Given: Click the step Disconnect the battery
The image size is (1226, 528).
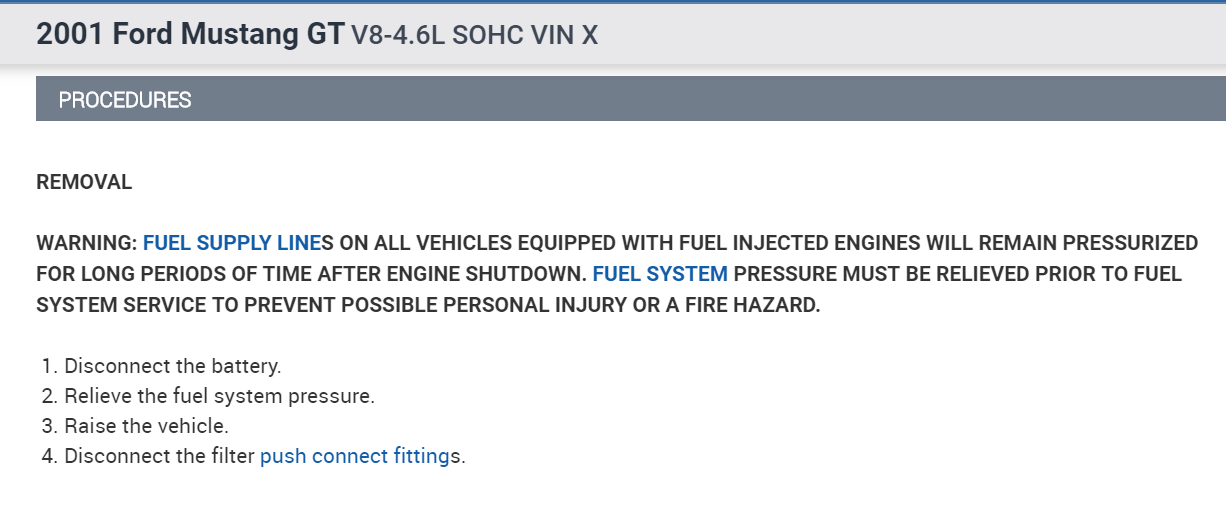Looking at the screenshot, I should coord(172,366).
